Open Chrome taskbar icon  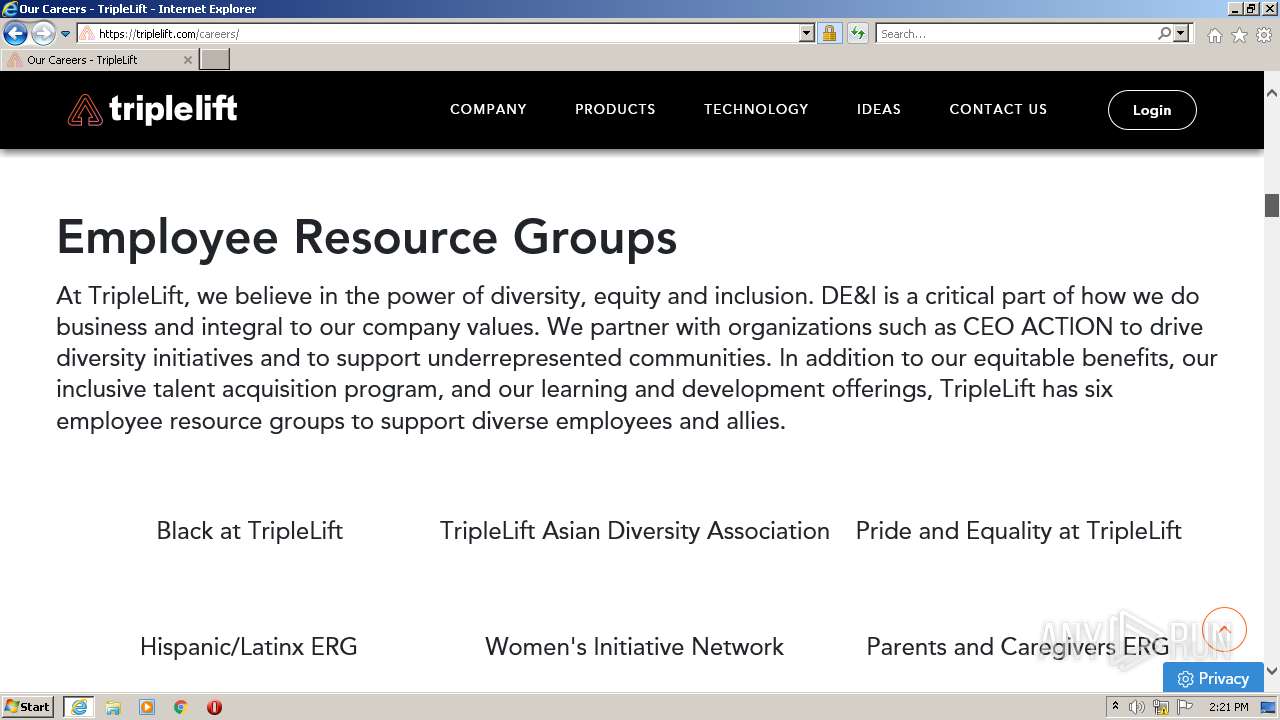[181, 707]
